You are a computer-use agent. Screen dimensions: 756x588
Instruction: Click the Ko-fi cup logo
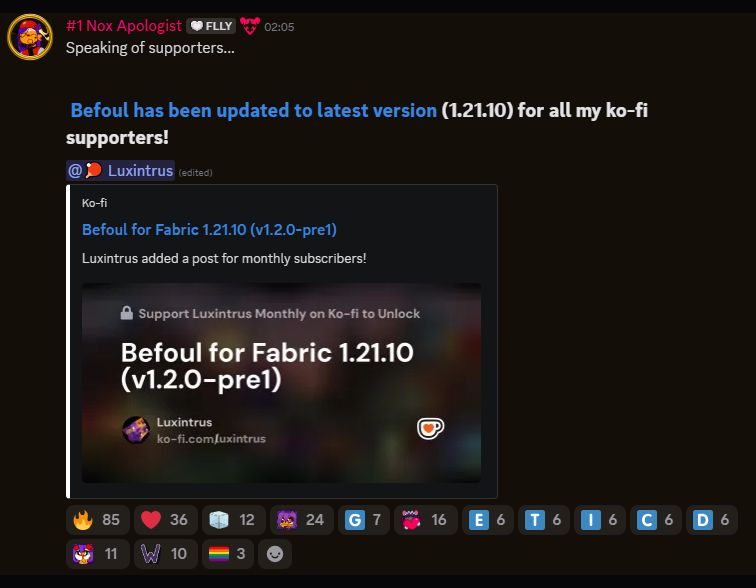430,428
